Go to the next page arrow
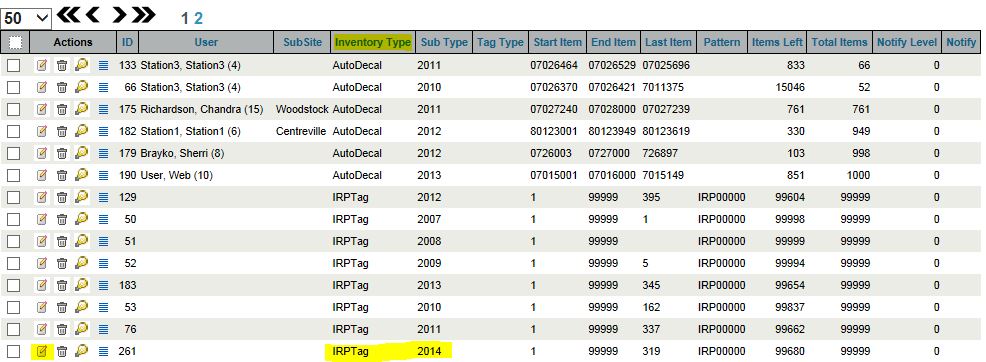This screenshot has width=986, height=362. (119, 16)
